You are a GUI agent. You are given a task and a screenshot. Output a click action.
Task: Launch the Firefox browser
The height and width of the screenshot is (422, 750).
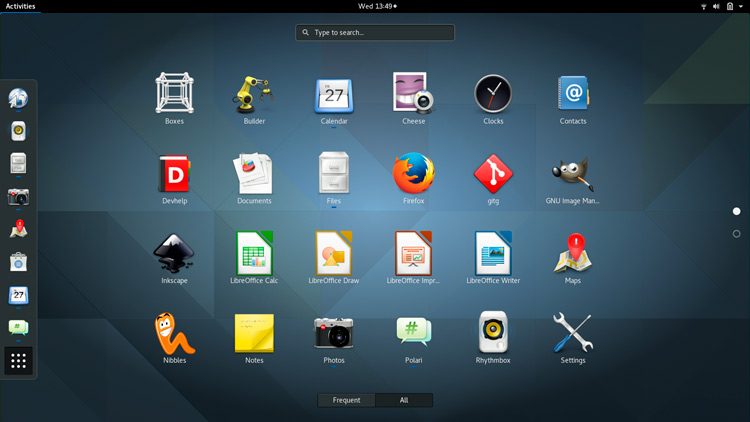click(413, 173)
